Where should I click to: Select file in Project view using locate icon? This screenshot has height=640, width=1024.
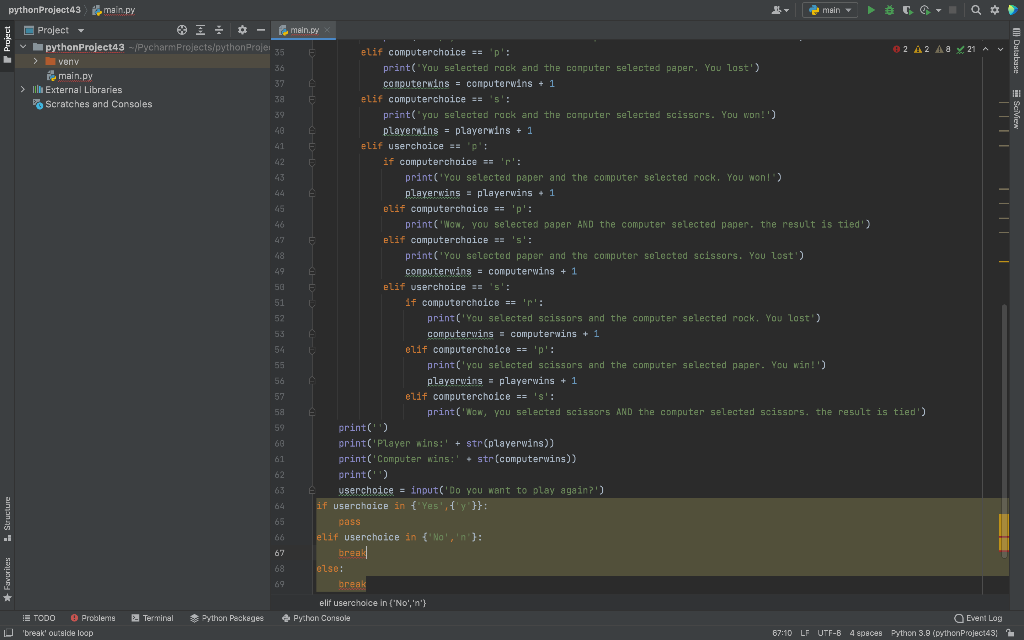coord(182,30)
